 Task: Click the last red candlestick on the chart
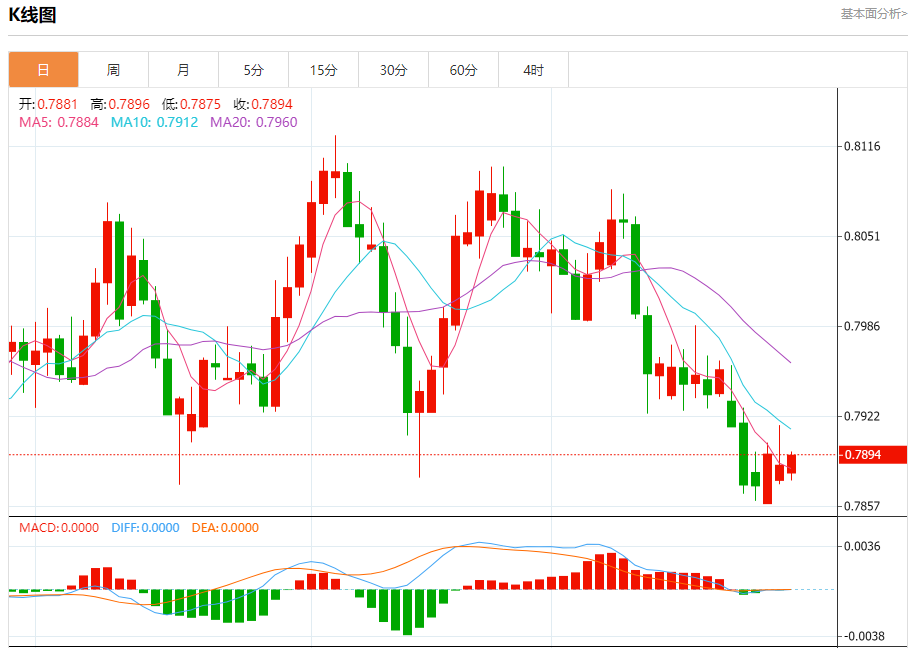(791, 464)
